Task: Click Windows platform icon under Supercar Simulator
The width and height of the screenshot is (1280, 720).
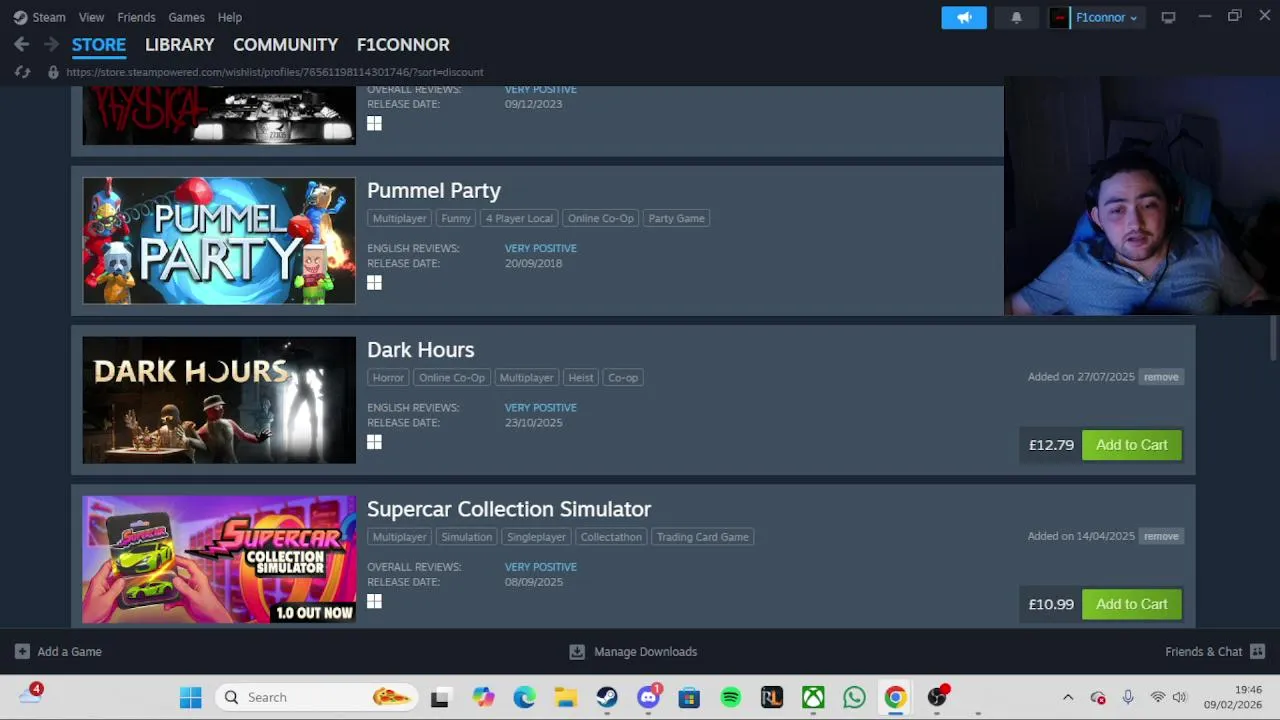Action: (374, 601)
